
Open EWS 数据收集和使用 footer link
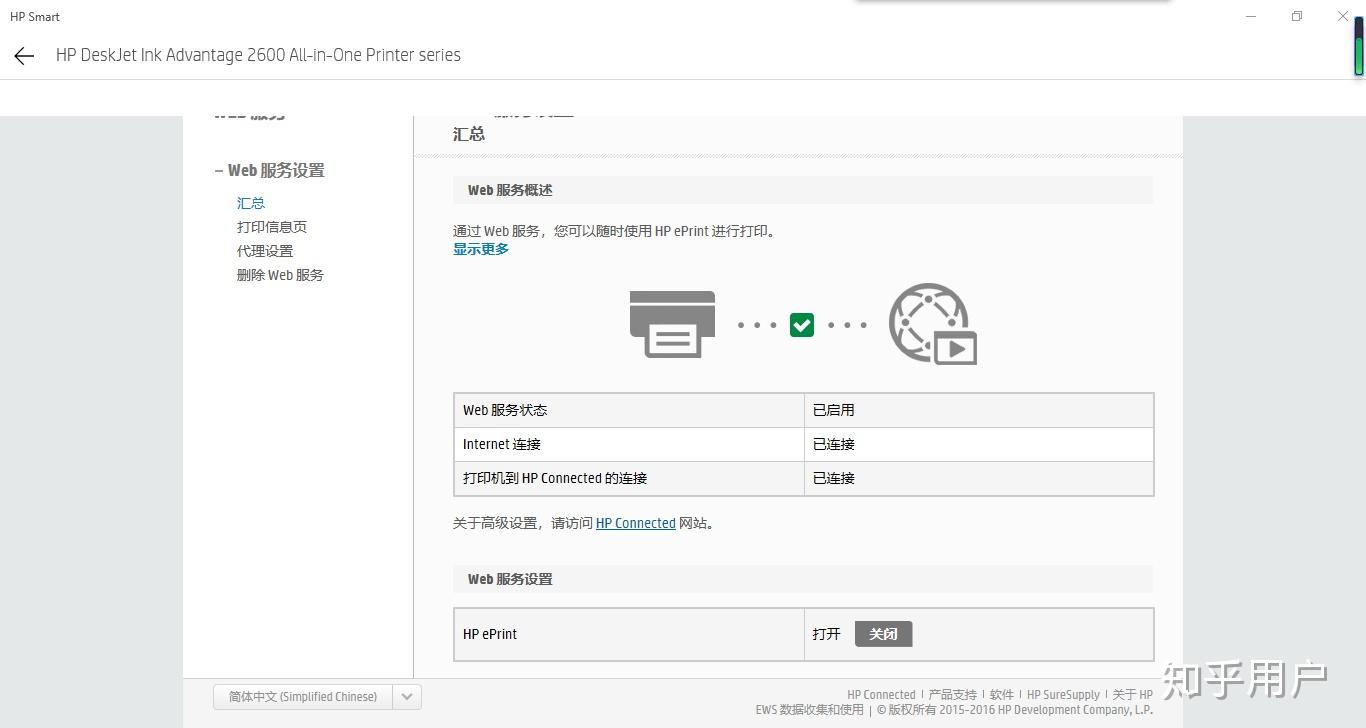click(x=809, y=710)
